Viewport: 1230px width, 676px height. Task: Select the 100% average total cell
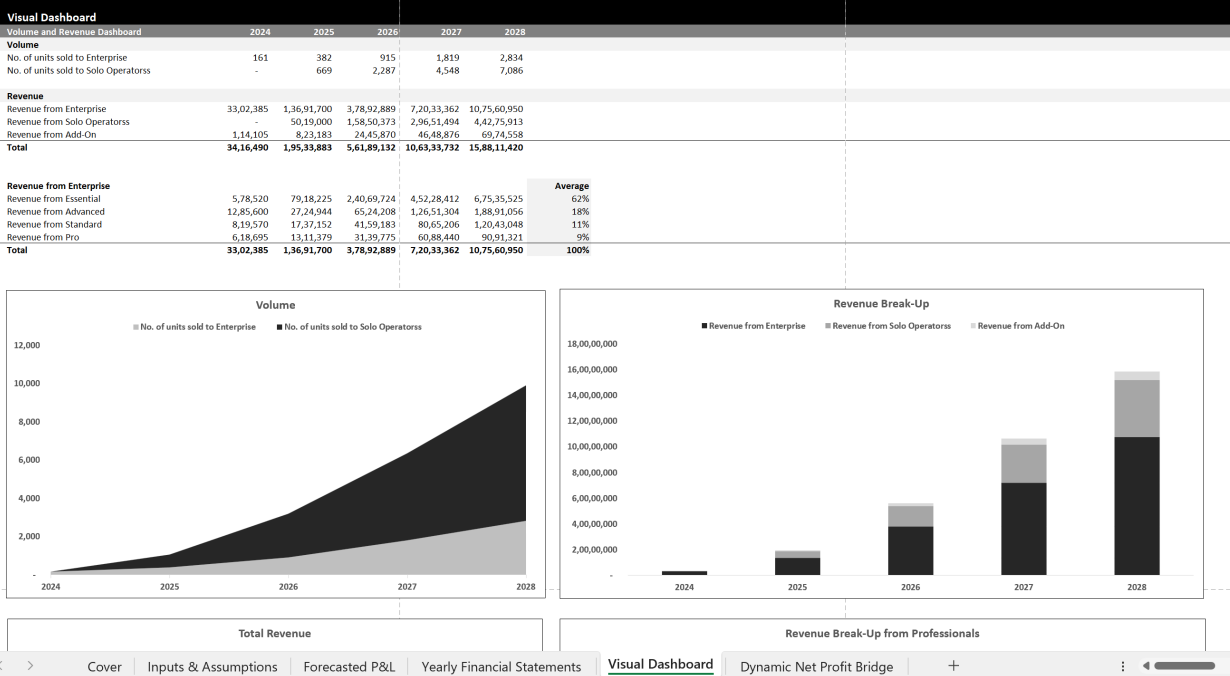click(577, 250)
